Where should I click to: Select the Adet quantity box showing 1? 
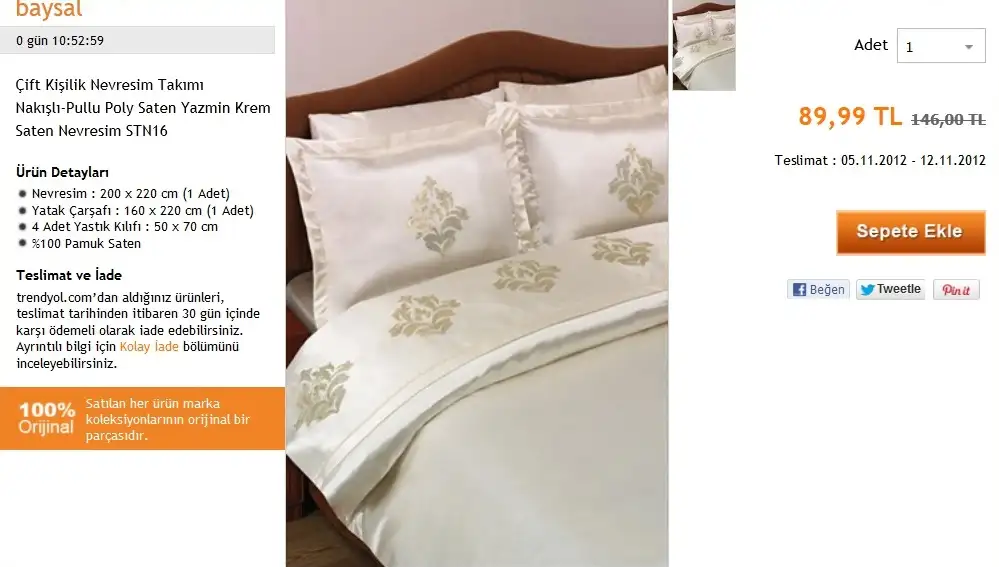tap(940, 46)
